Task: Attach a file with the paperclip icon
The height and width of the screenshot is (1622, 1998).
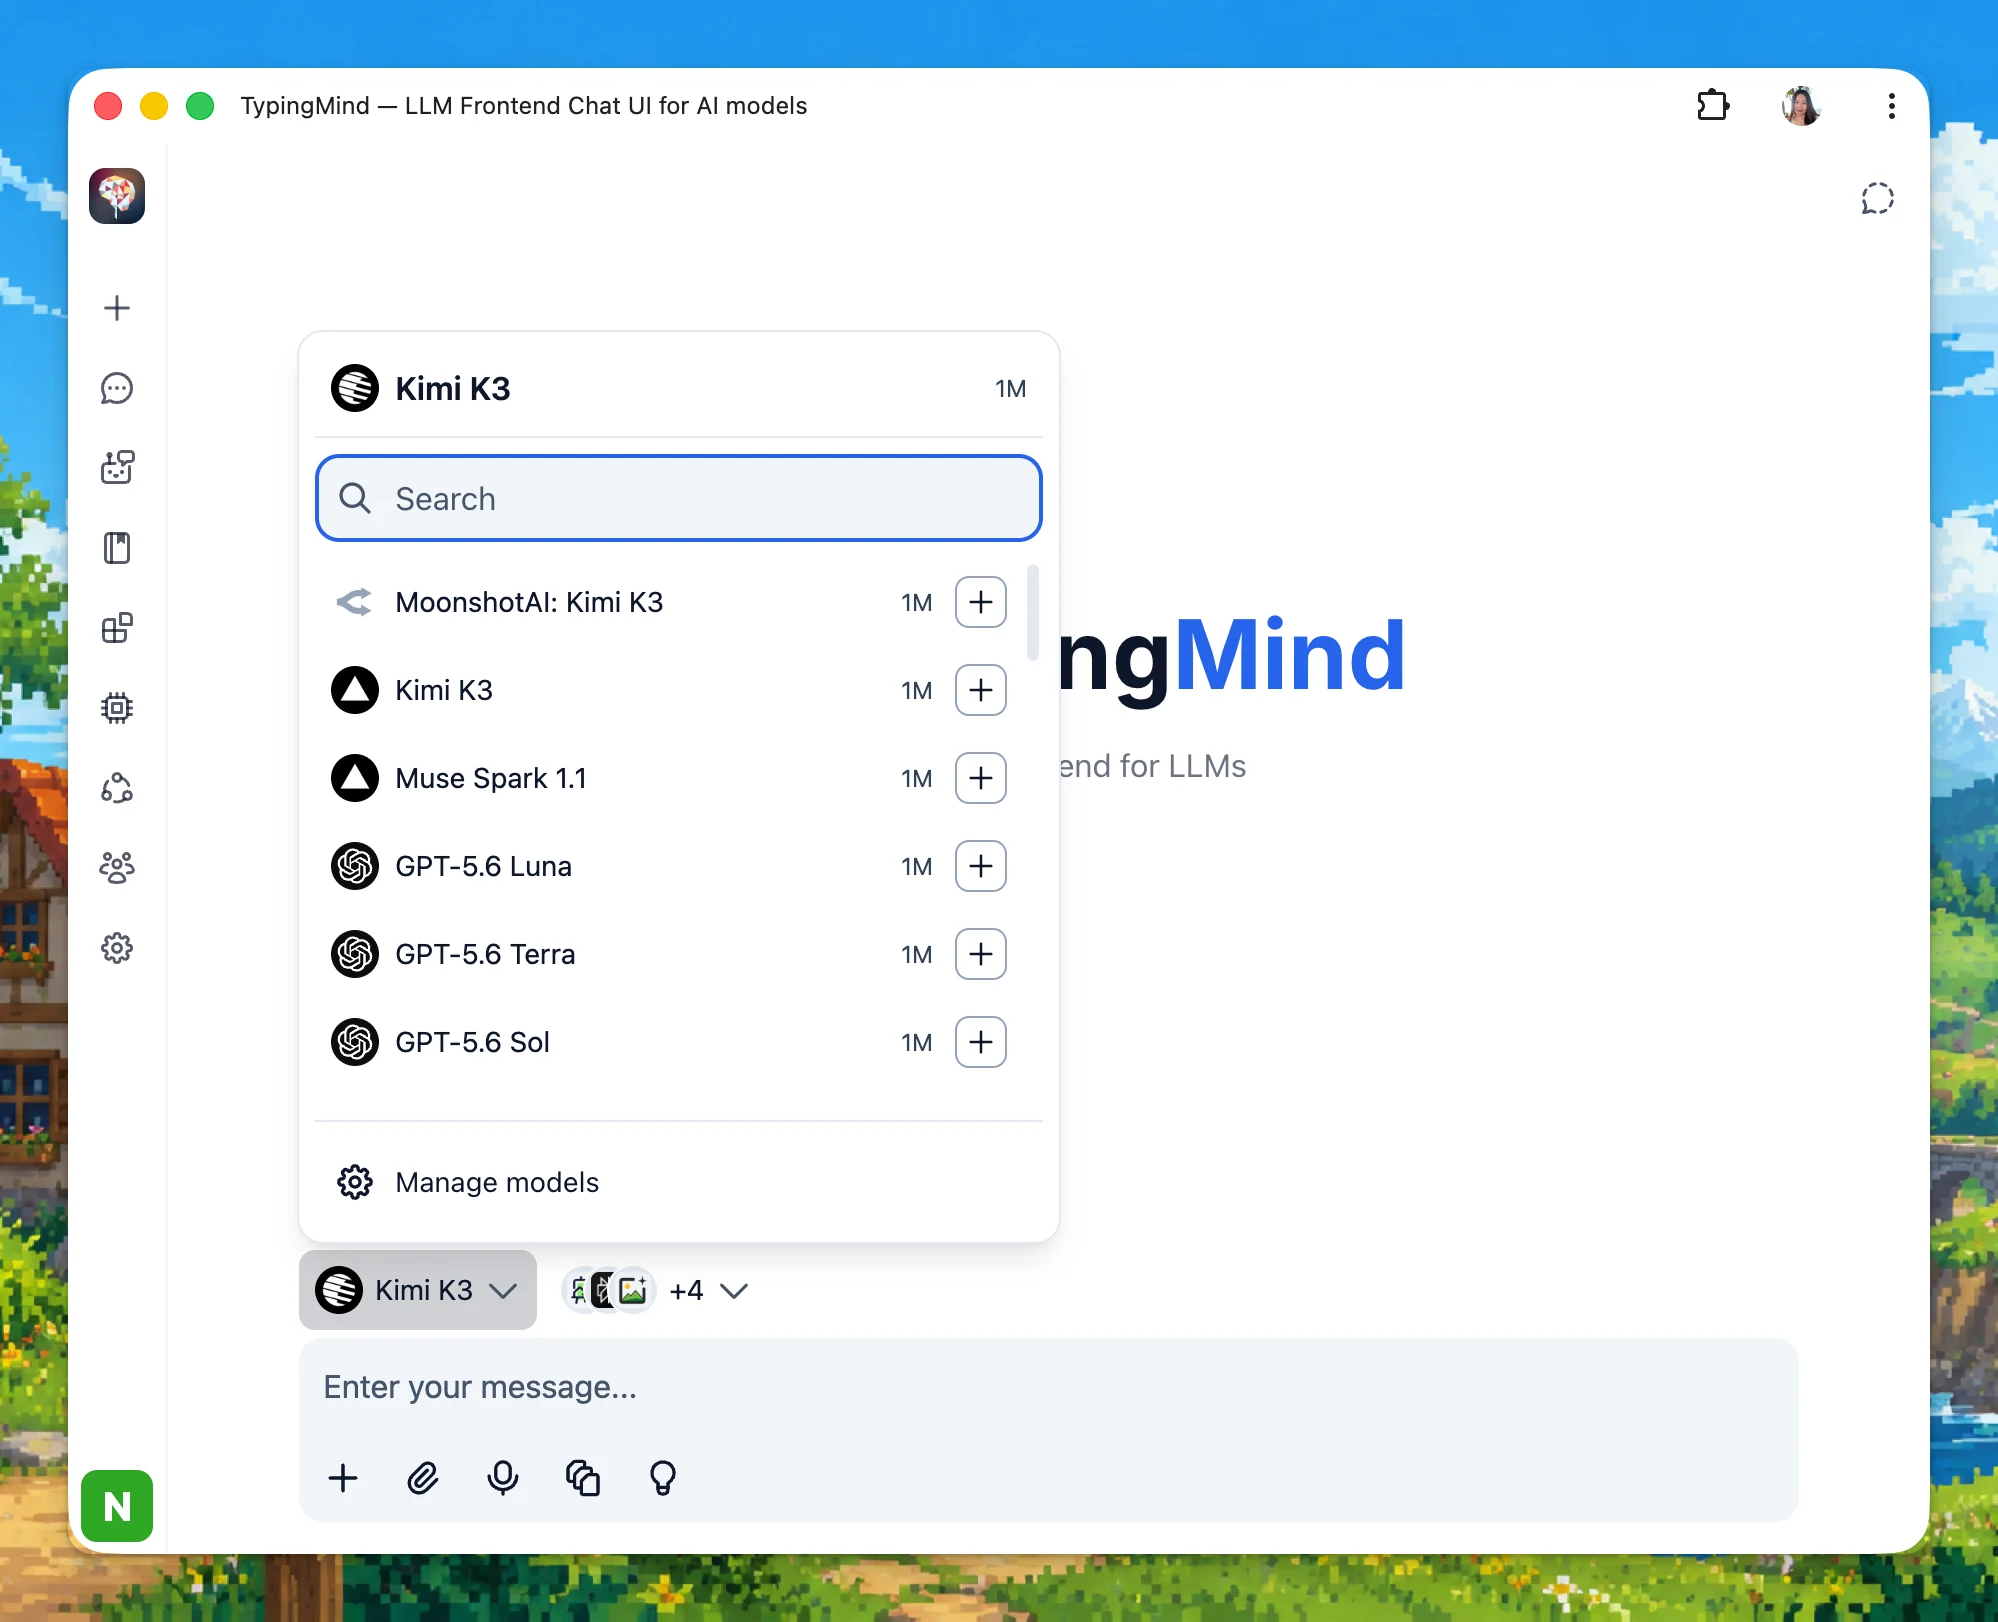Action: (423, 1478)
